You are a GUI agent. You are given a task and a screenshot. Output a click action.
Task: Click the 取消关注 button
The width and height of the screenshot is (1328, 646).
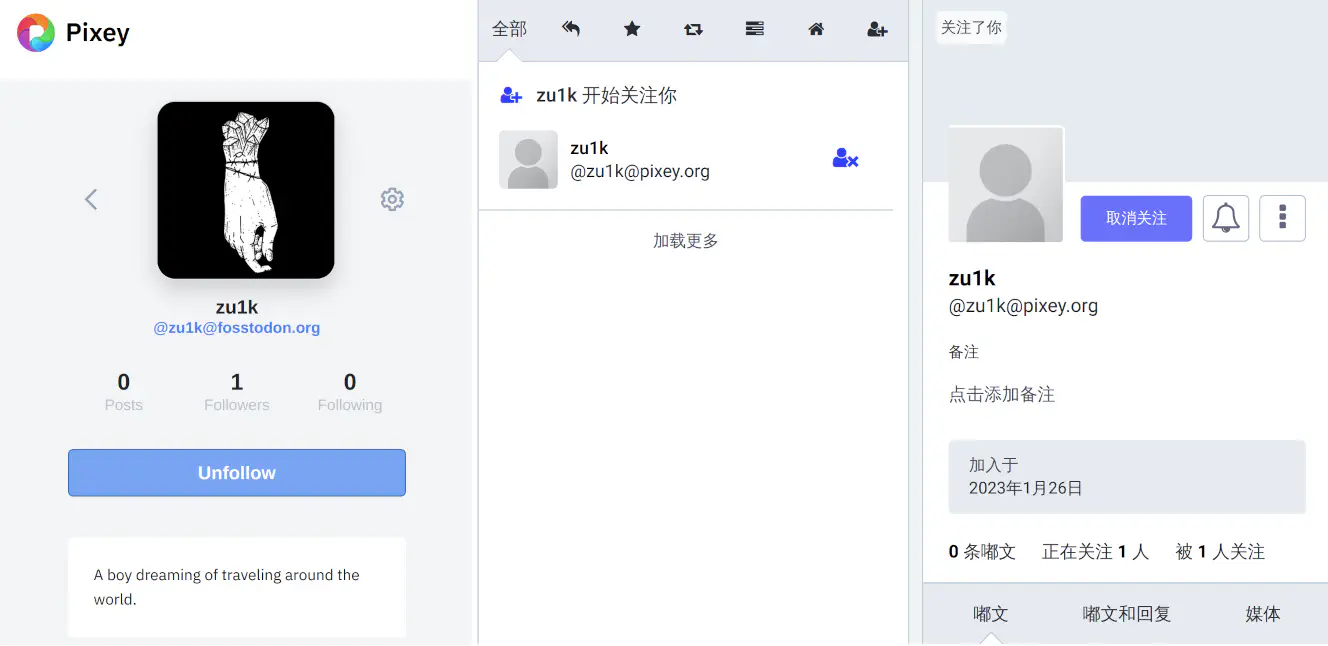[x=1136, y=218]
